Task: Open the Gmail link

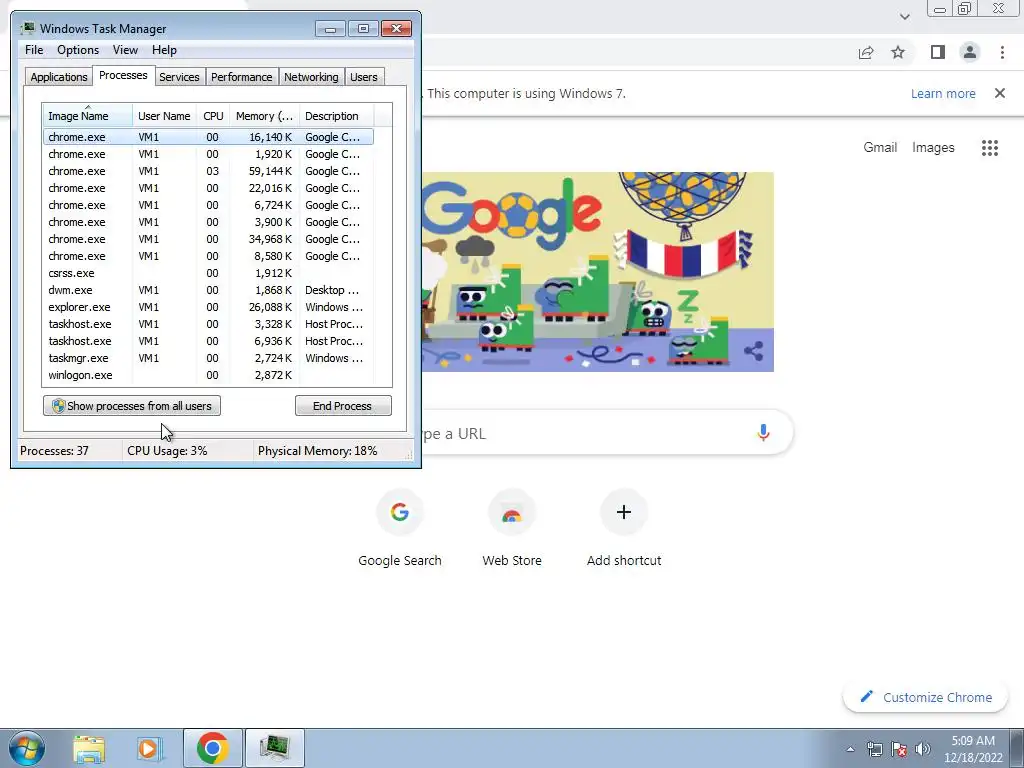Action: [880, 148]
